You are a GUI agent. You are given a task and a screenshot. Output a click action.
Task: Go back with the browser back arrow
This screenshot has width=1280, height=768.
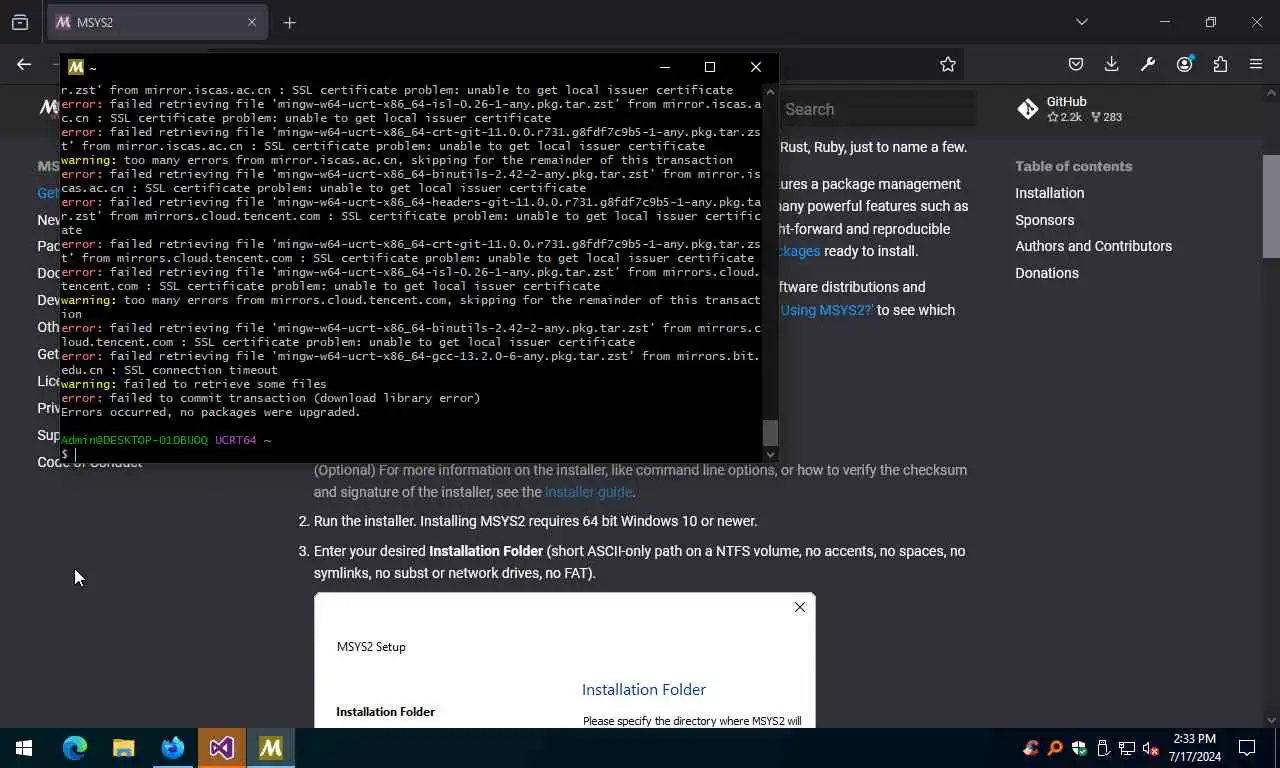(x=24, y=64)
